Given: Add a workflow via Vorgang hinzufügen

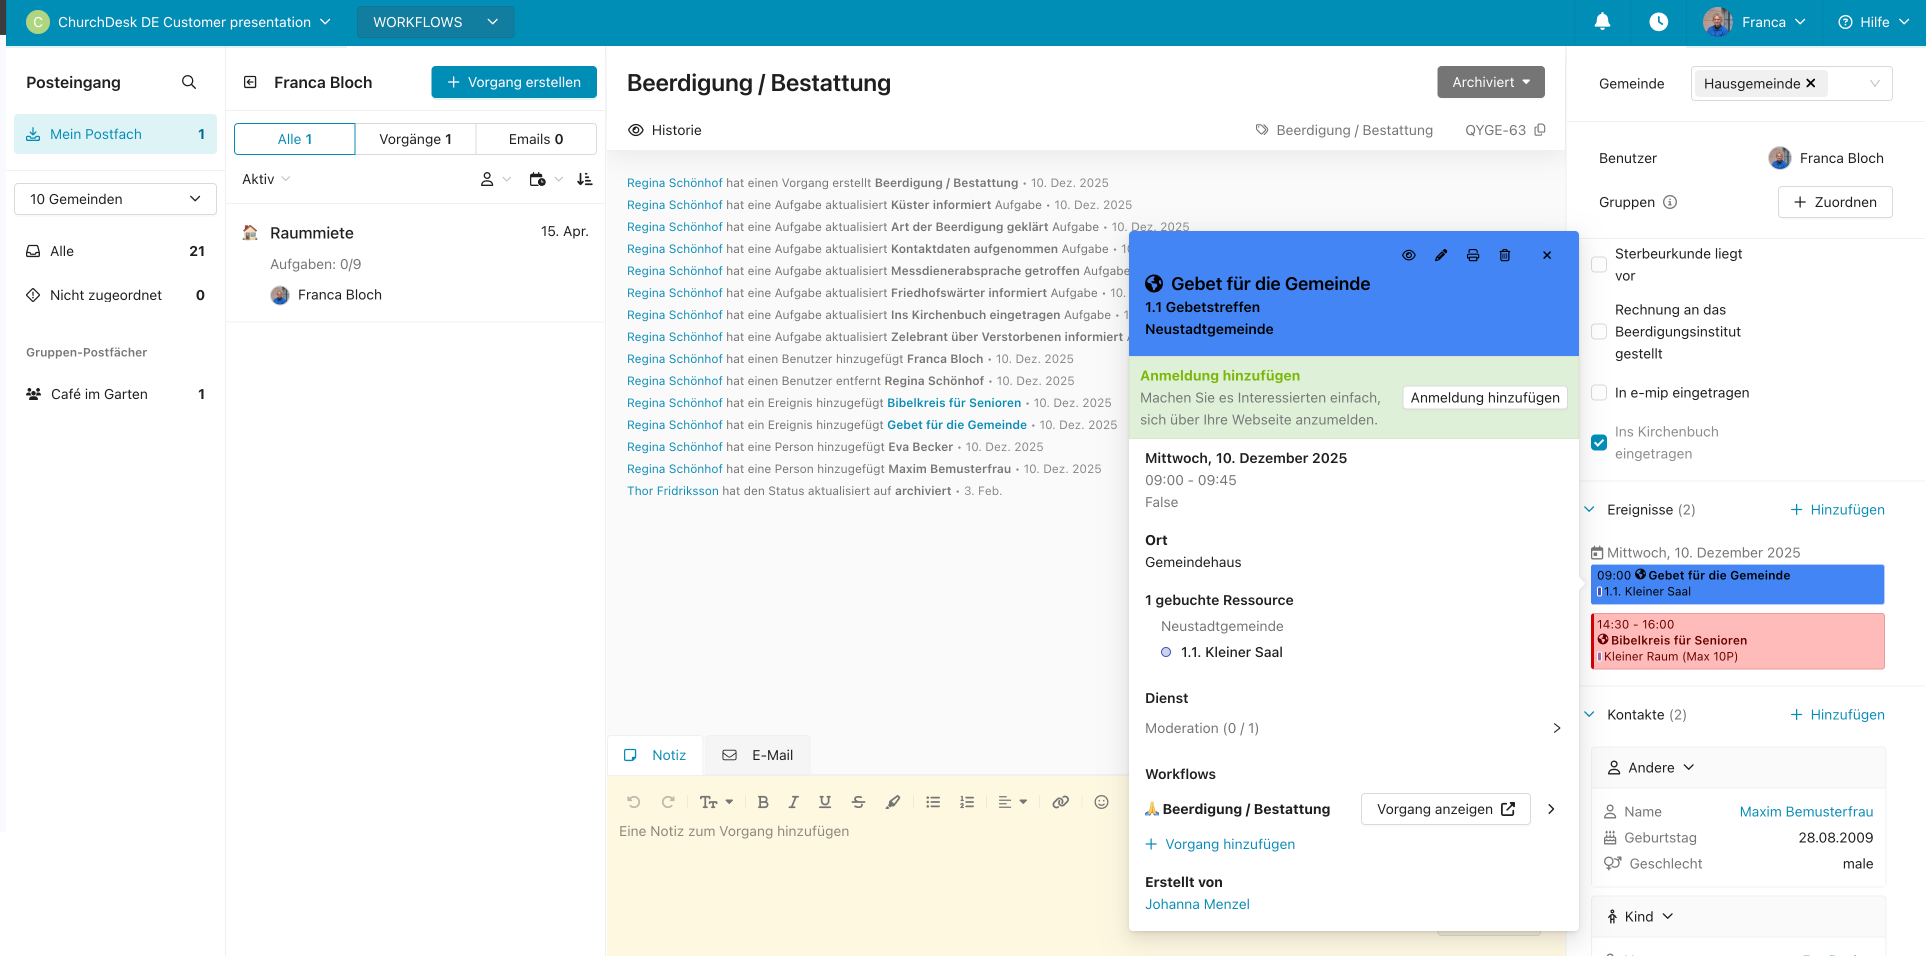Looking at the screenshot, I should click(1220, 844).
